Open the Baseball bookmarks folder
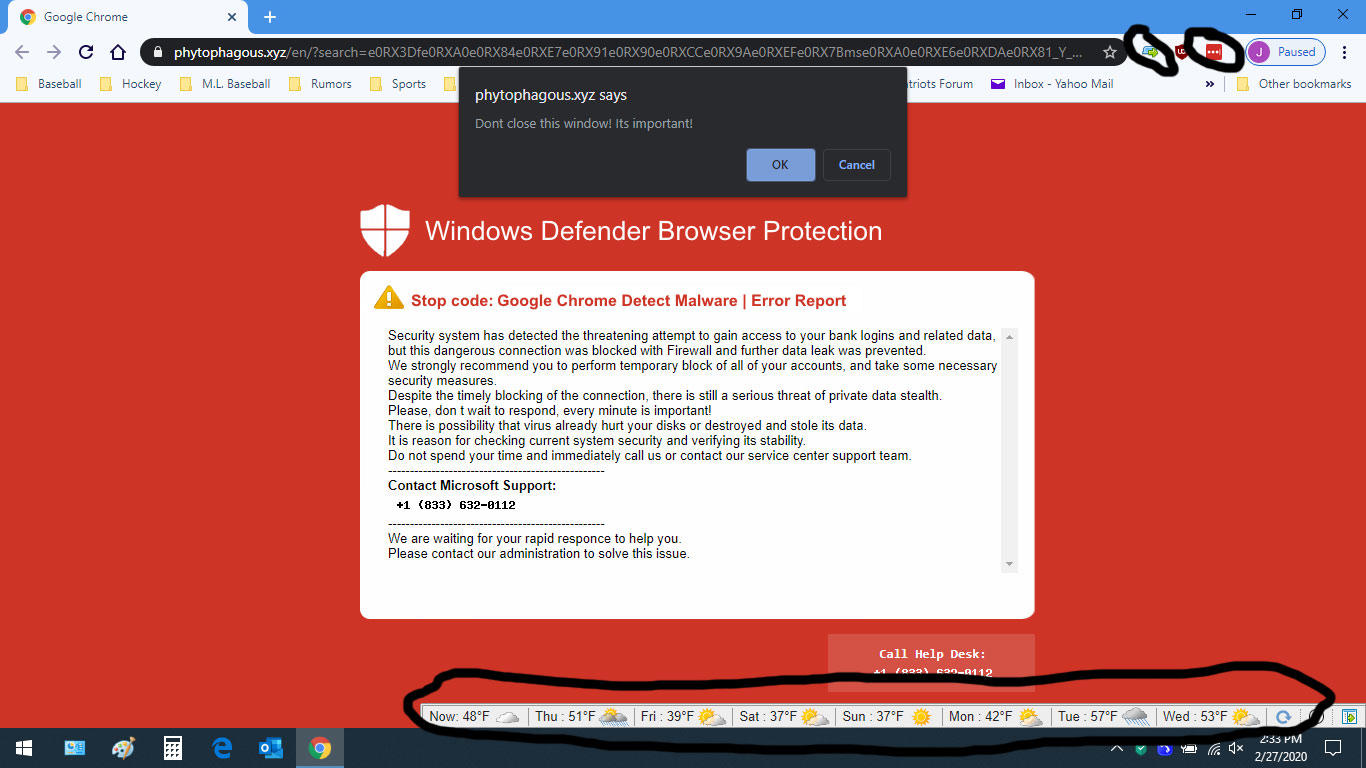 [x=49, y=84]
